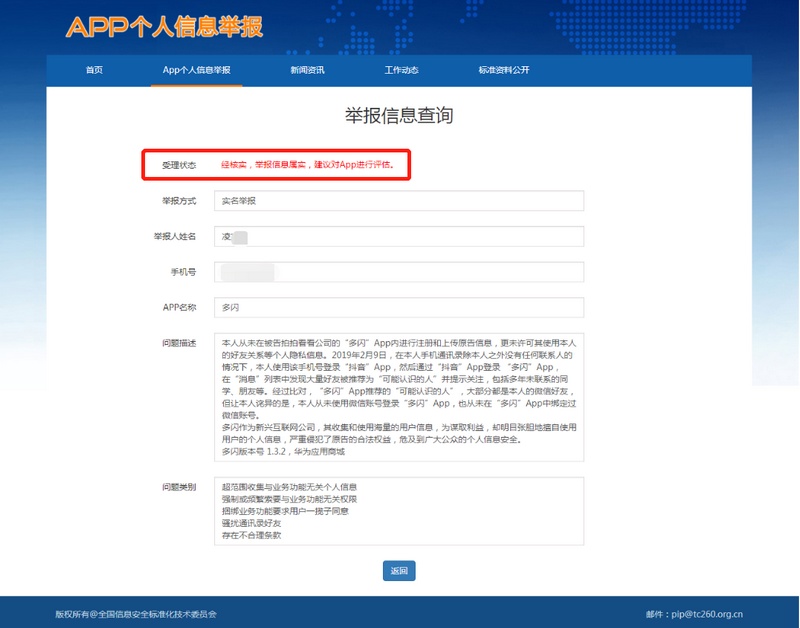This screenshot has width=800, height=628.
Task: Click the red 受理状态 result text
Action: click(307, 164)
